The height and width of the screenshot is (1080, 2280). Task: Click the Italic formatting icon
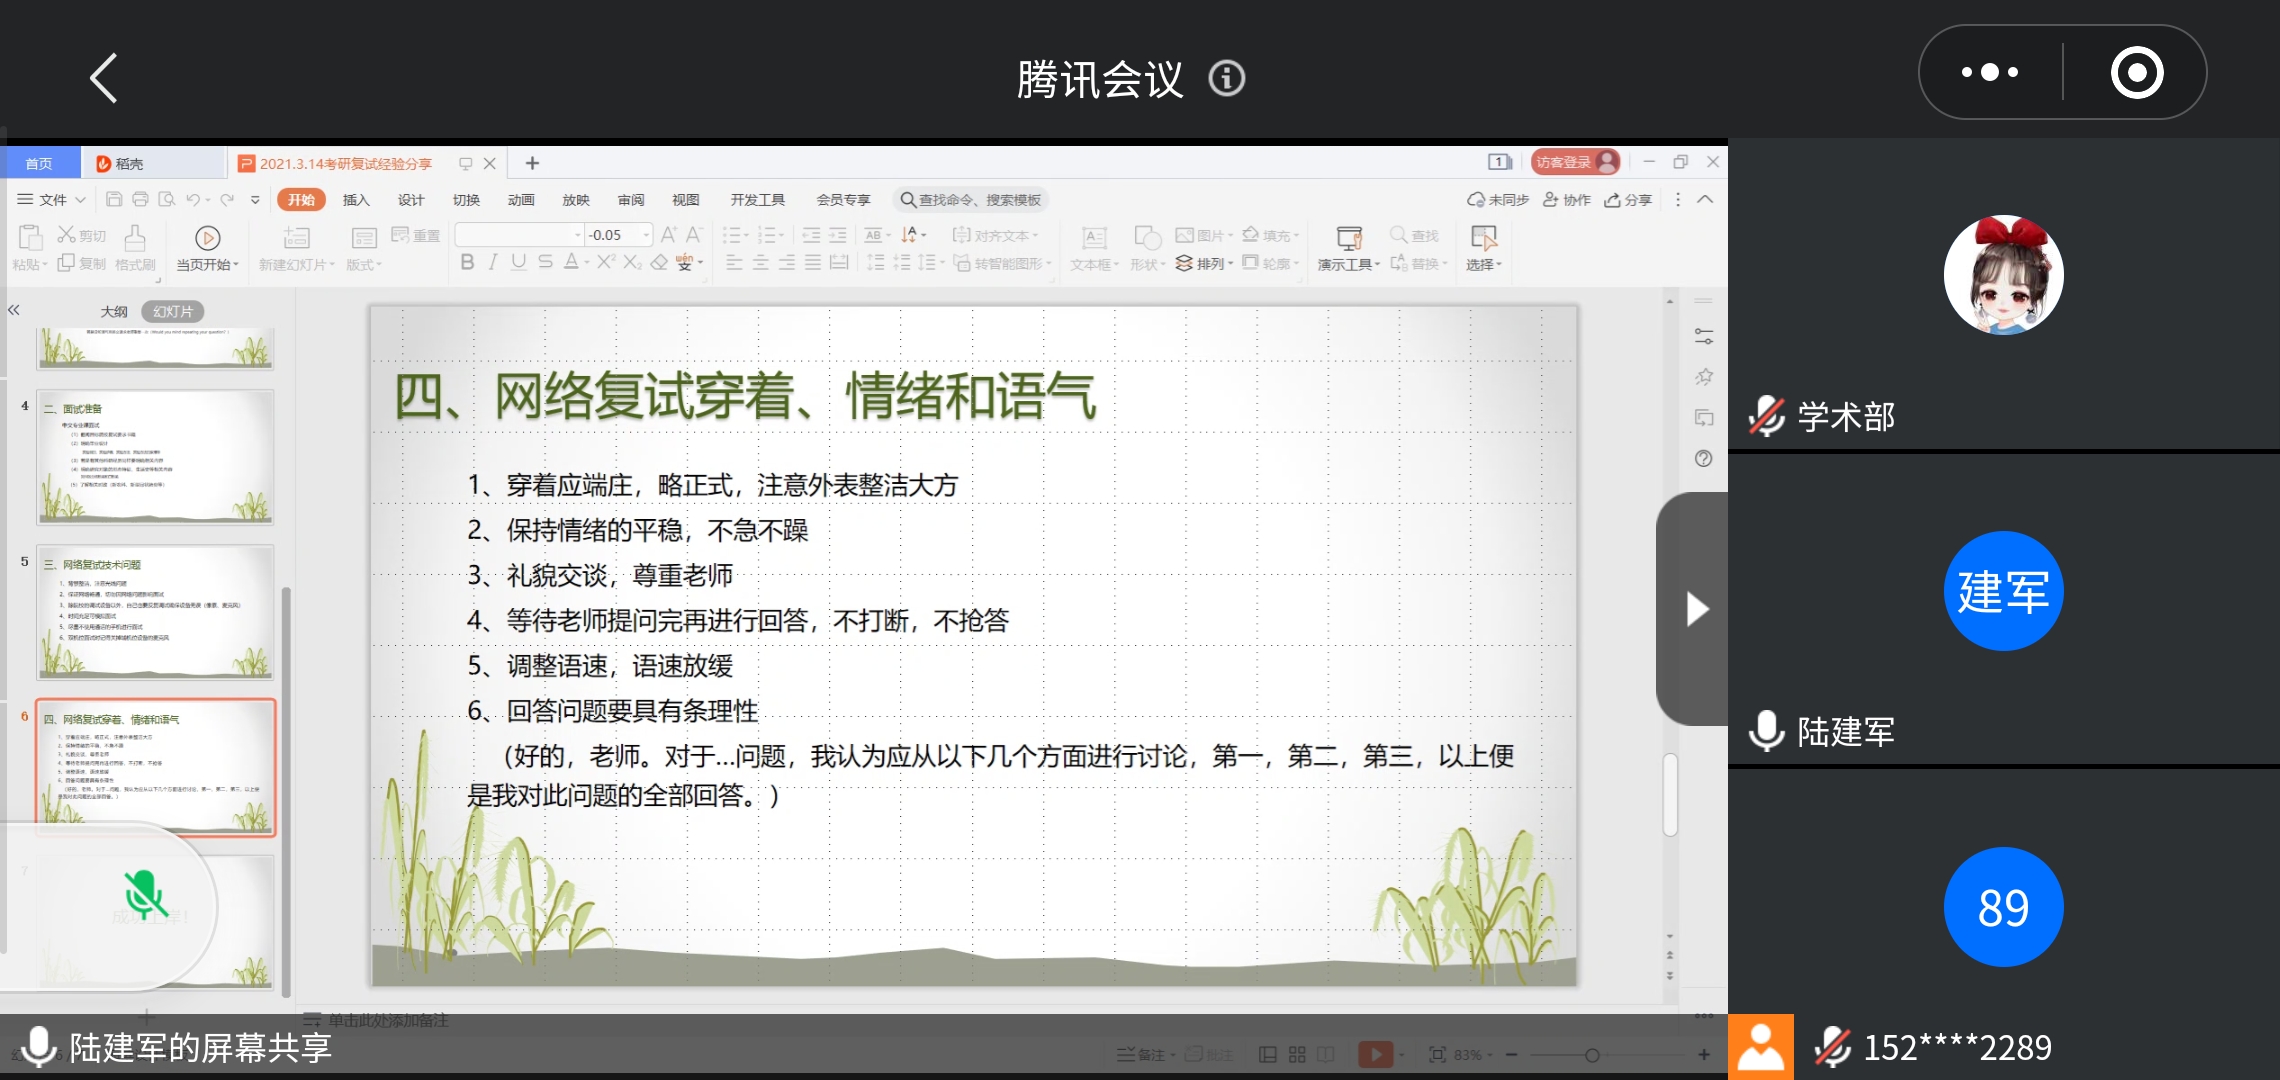pos(493,262)
